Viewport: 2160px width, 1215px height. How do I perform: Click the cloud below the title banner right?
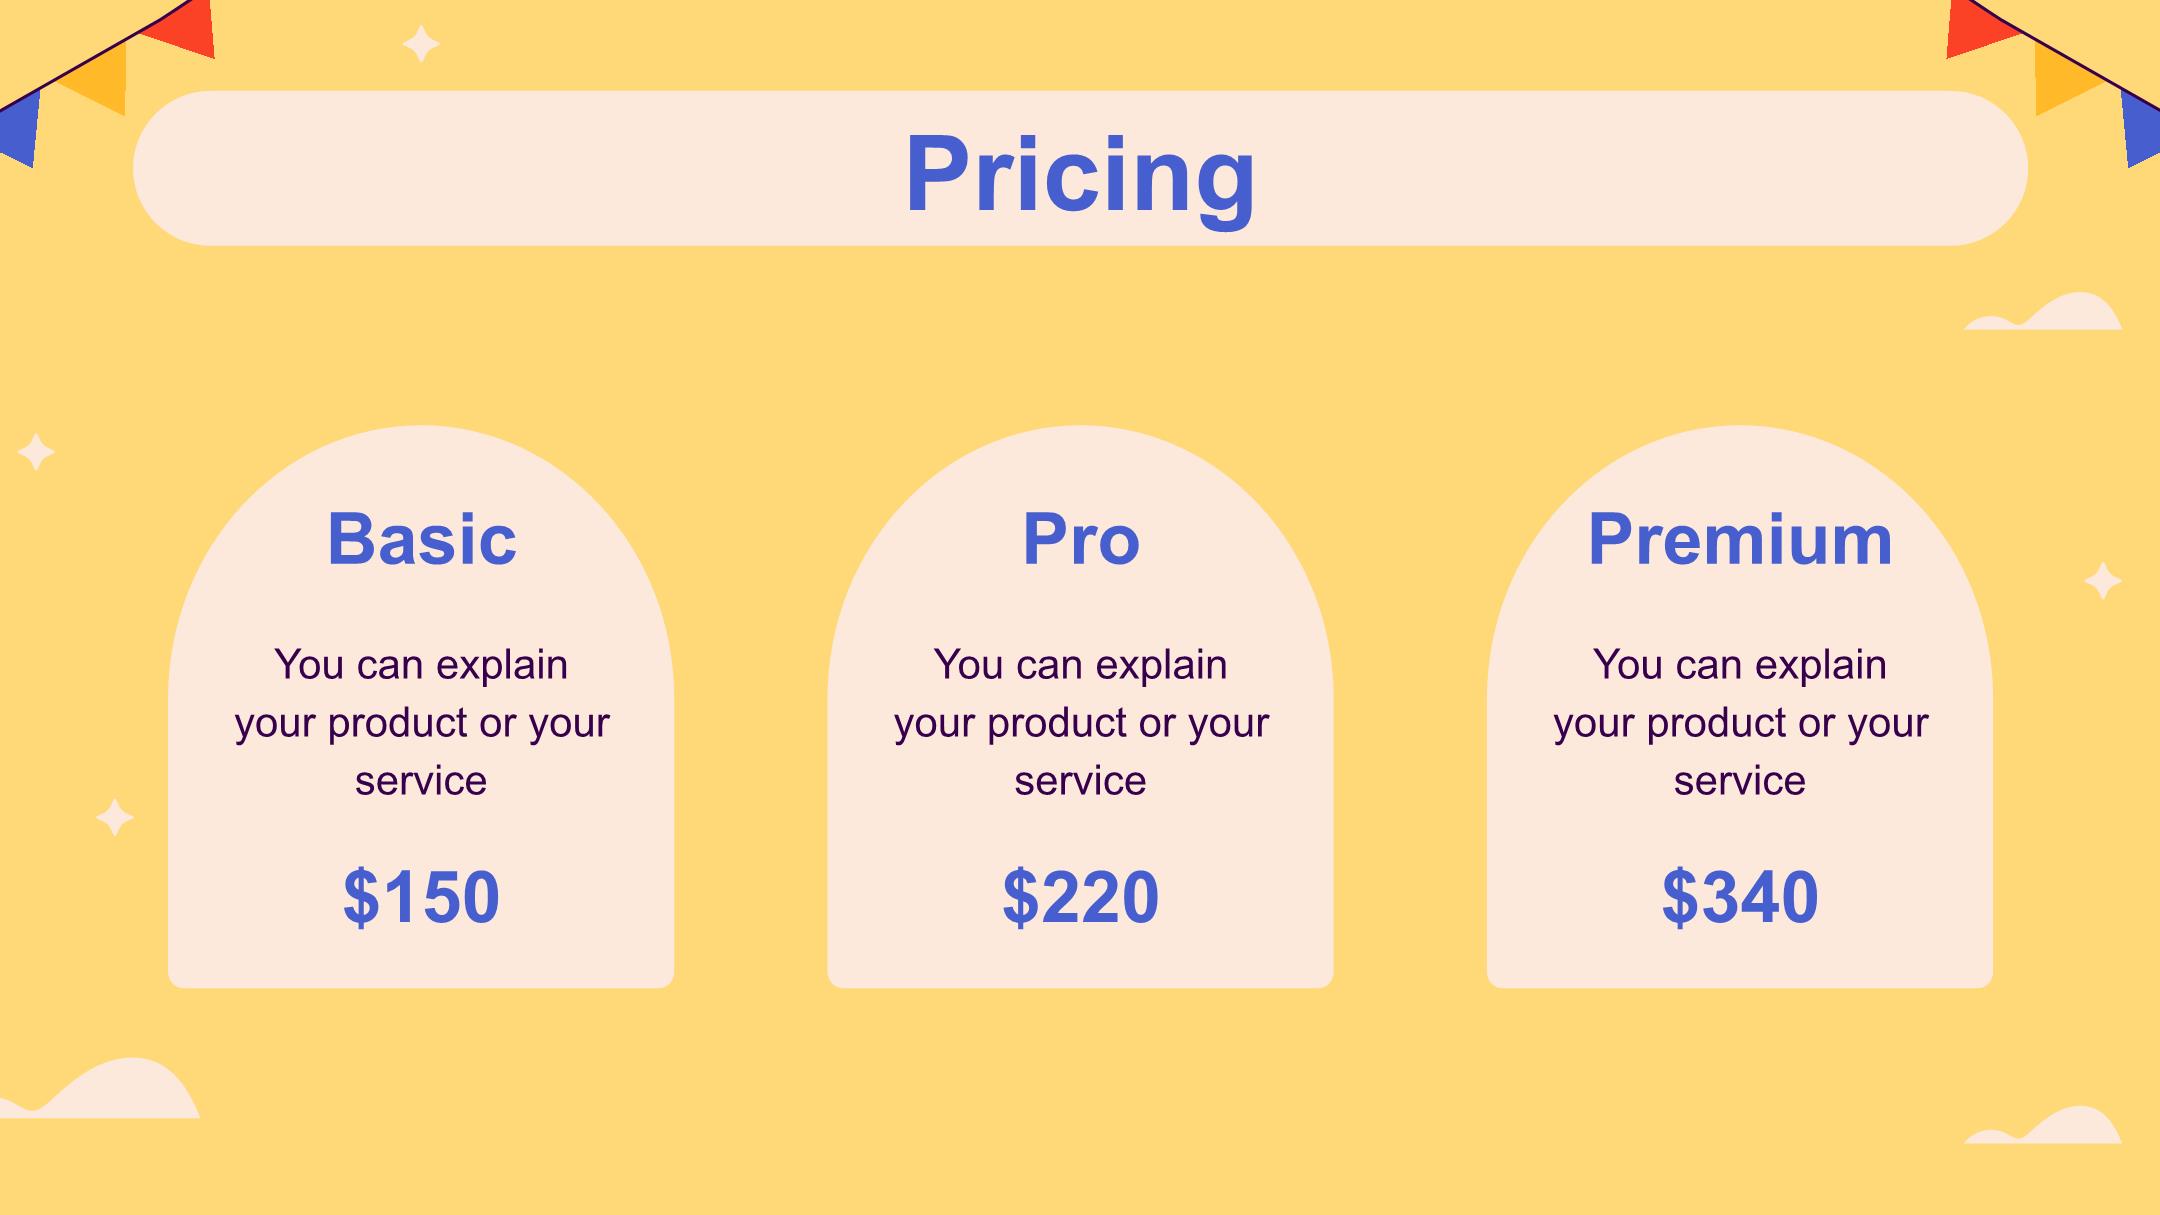2044,311
